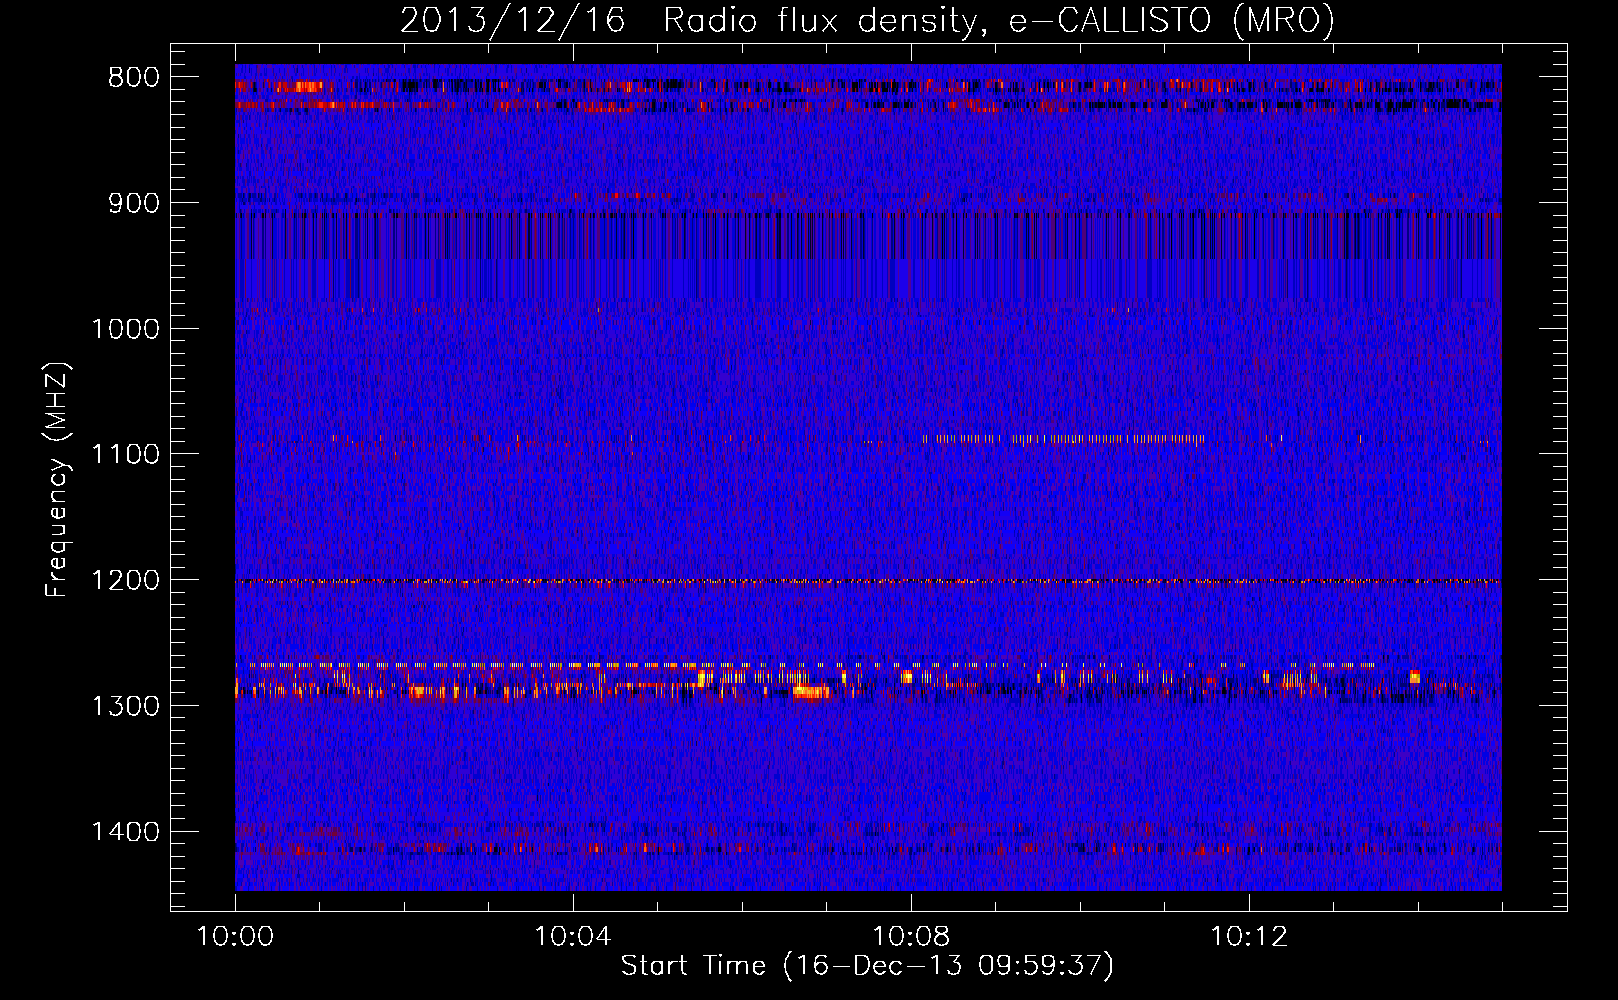Click the 10:00 time tick label
This screenshot has height=1000, width=1618.
coord(235,937)
